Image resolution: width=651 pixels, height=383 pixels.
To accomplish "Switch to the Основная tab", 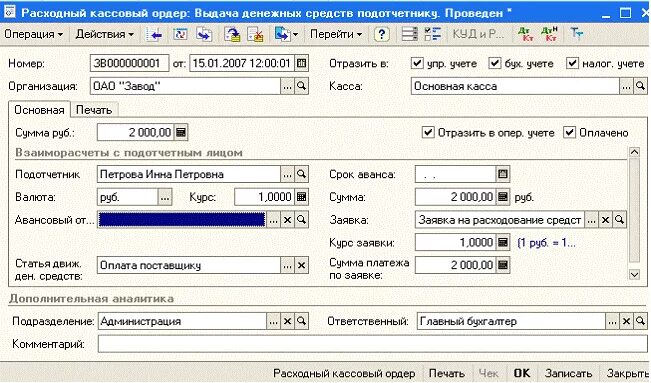I will [x=39, y=110].
